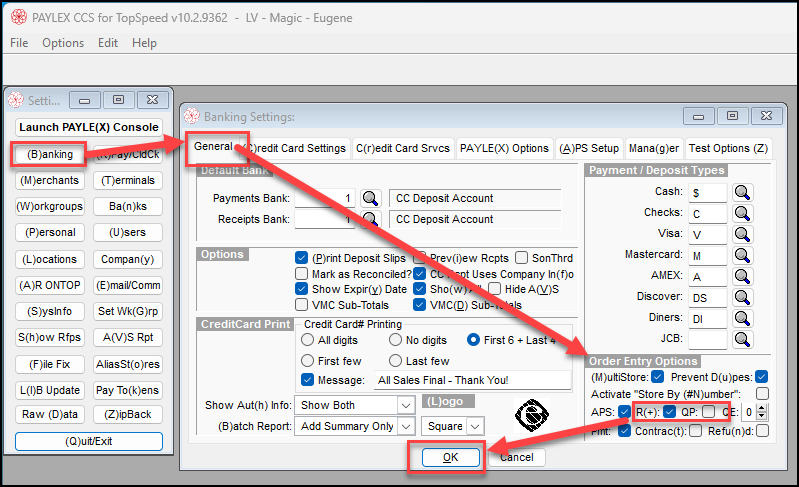The height and width of the screenshot is (487, 799).
Task: Toggle Print Deposit Slips checkbox
Action: pyautogui.click(x=301, y=258)
